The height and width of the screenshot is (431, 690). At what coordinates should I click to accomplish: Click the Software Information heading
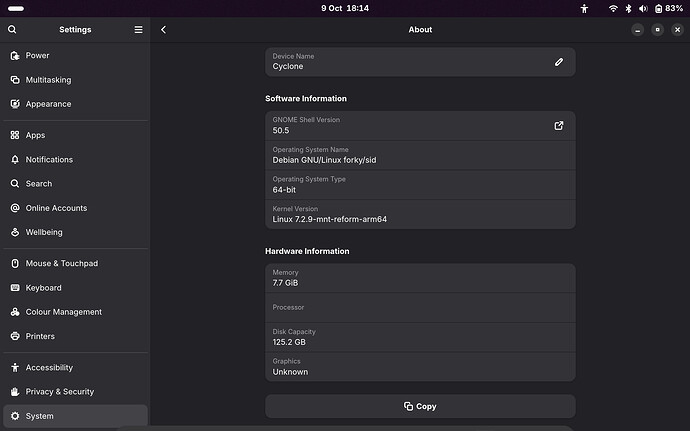tap(306, 99)
